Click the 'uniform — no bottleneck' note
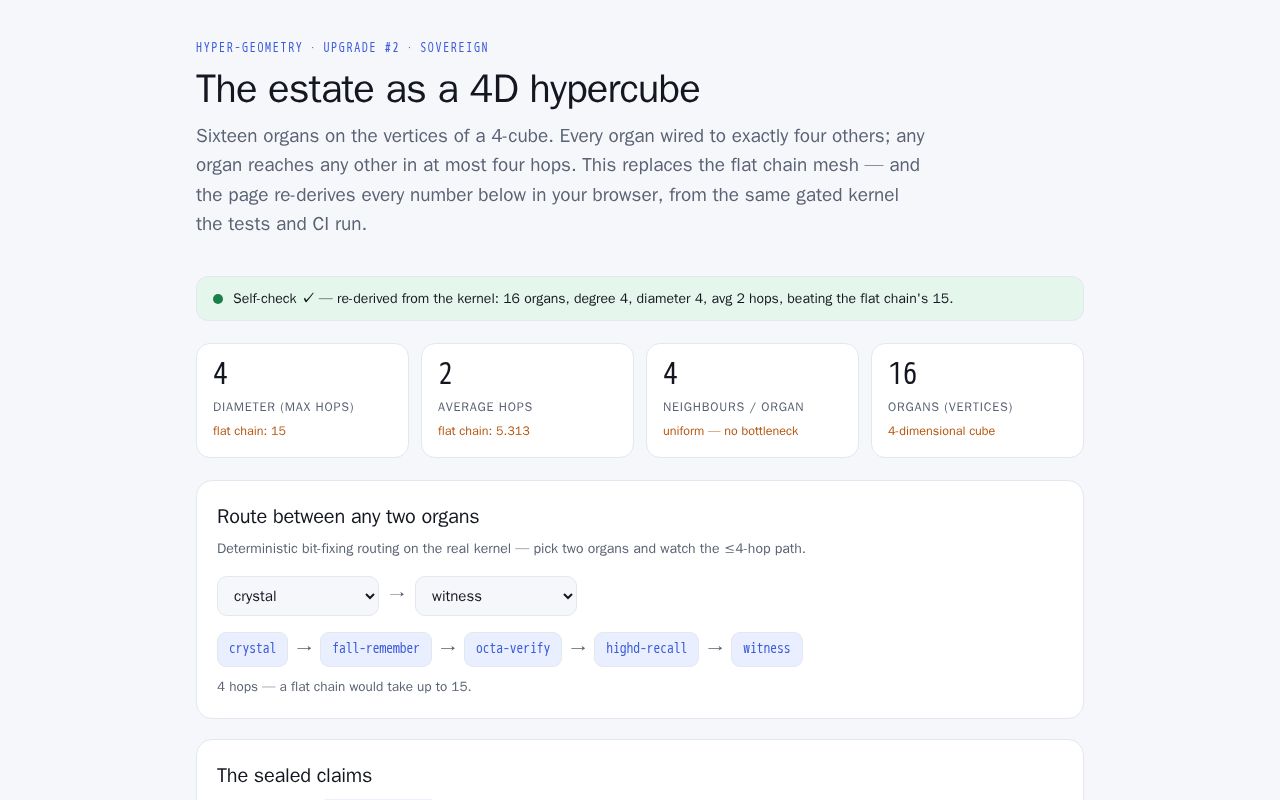Image resolution: width=1280 pixels, height=800 pixels. point(730,431)
